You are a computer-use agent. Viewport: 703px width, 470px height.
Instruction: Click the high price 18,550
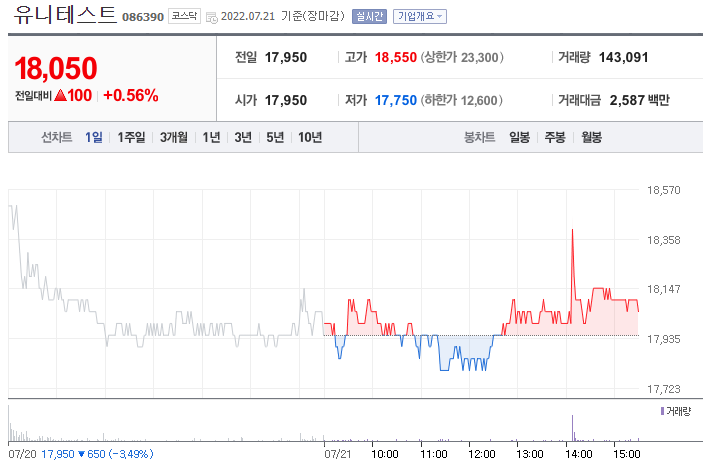pos(396,57)
